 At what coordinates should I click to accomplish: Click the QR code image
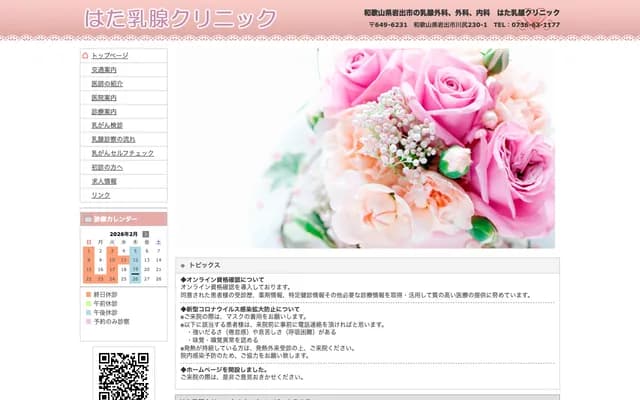(x=124, y=376)
